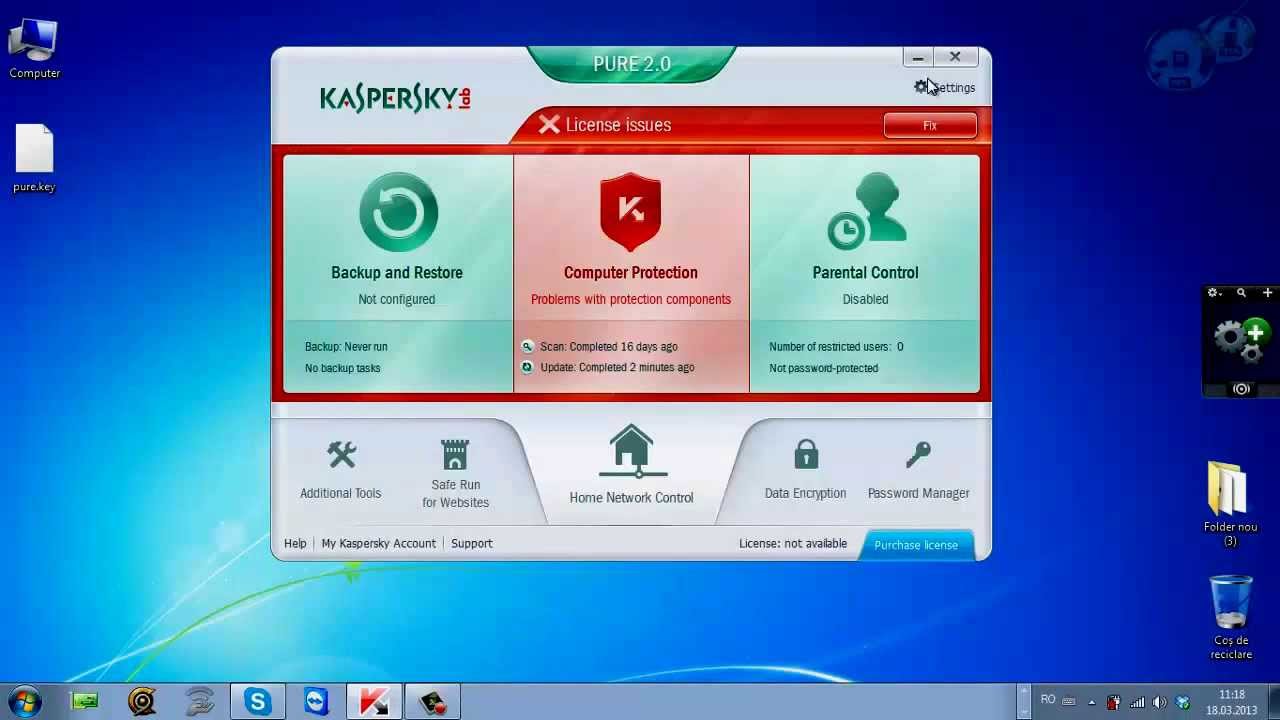Open the Help link
The image size is (1280, 720).
[x=295, y=543]
